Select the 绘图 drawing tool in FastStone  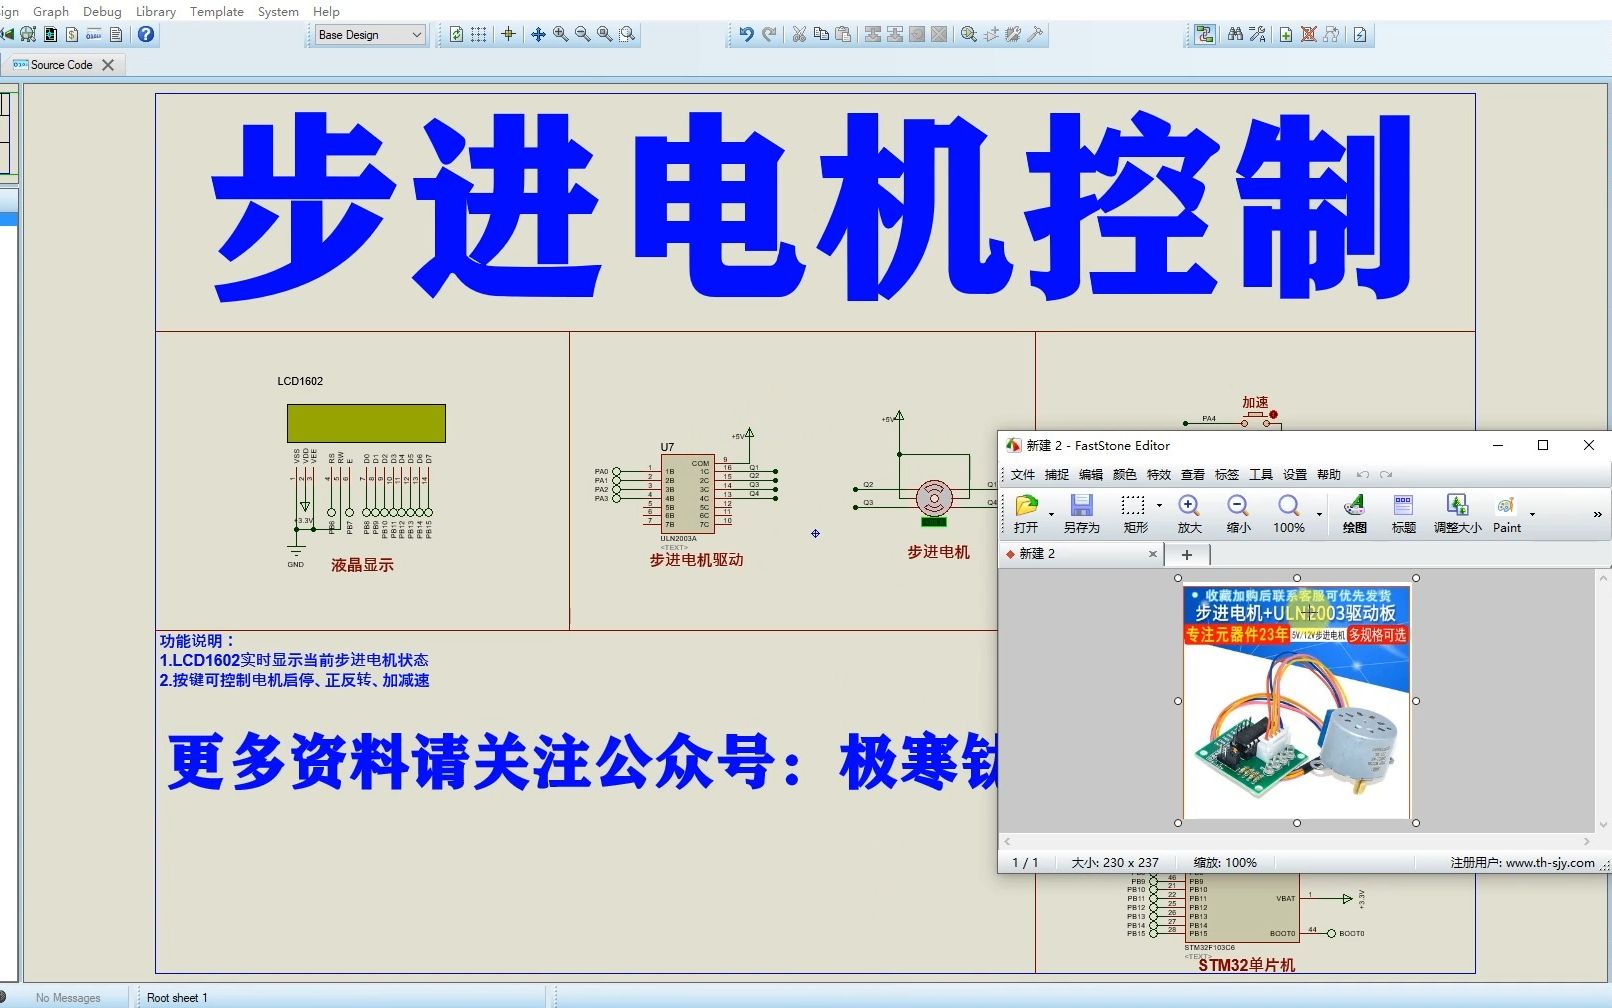pyautogui.click(x=1354, y=512)
